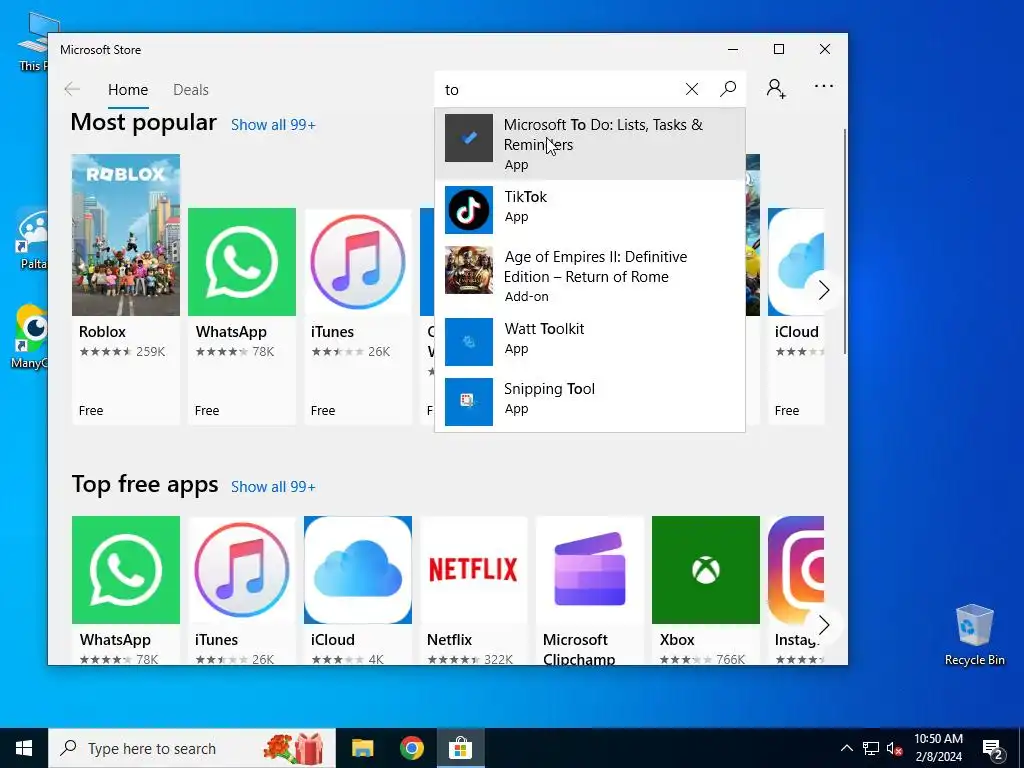Click the 'Snipping Tool' suggestion text
Image resolution: width=1024 pixels, height=768 pixels.
549,389
